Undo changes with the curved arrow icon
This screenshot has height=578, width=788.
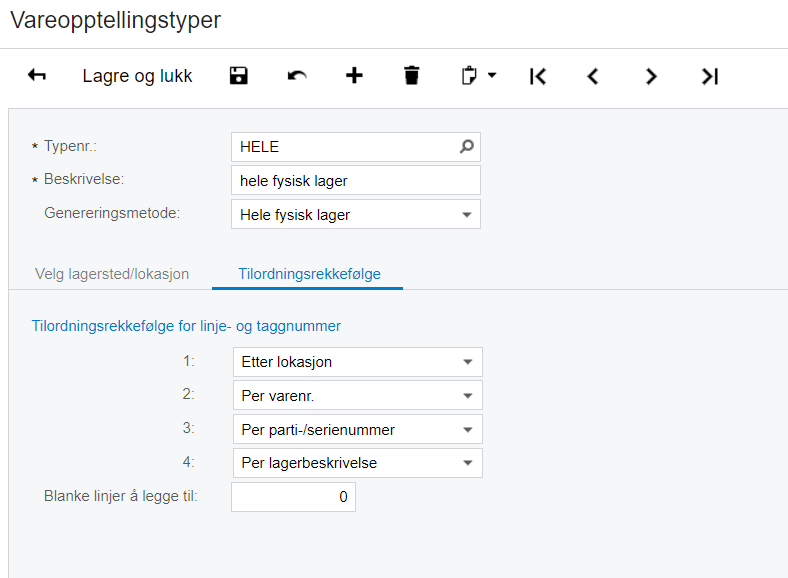(x=297, y=76)
